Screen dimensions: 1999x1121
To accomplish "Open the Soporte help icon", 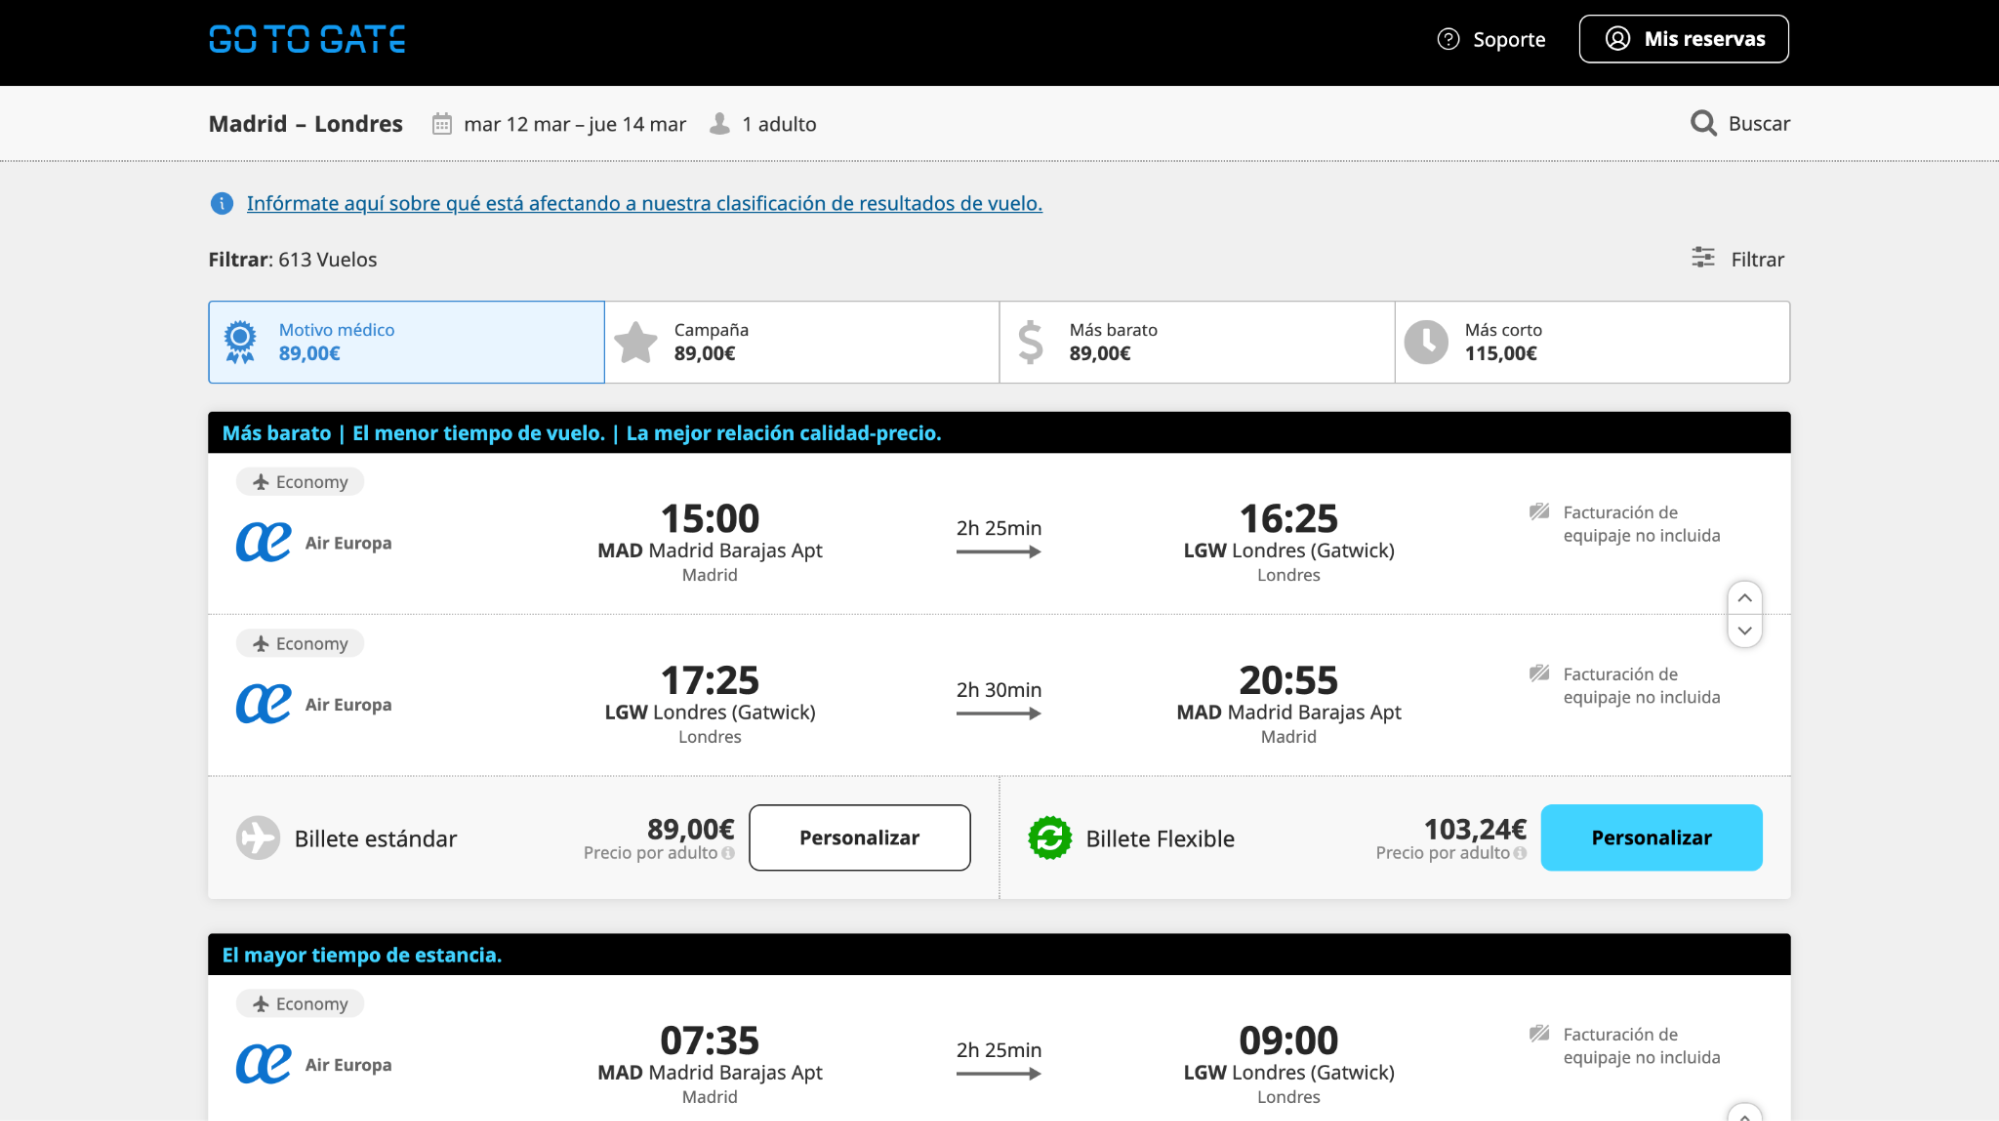I will click(x=1448, y=39).
